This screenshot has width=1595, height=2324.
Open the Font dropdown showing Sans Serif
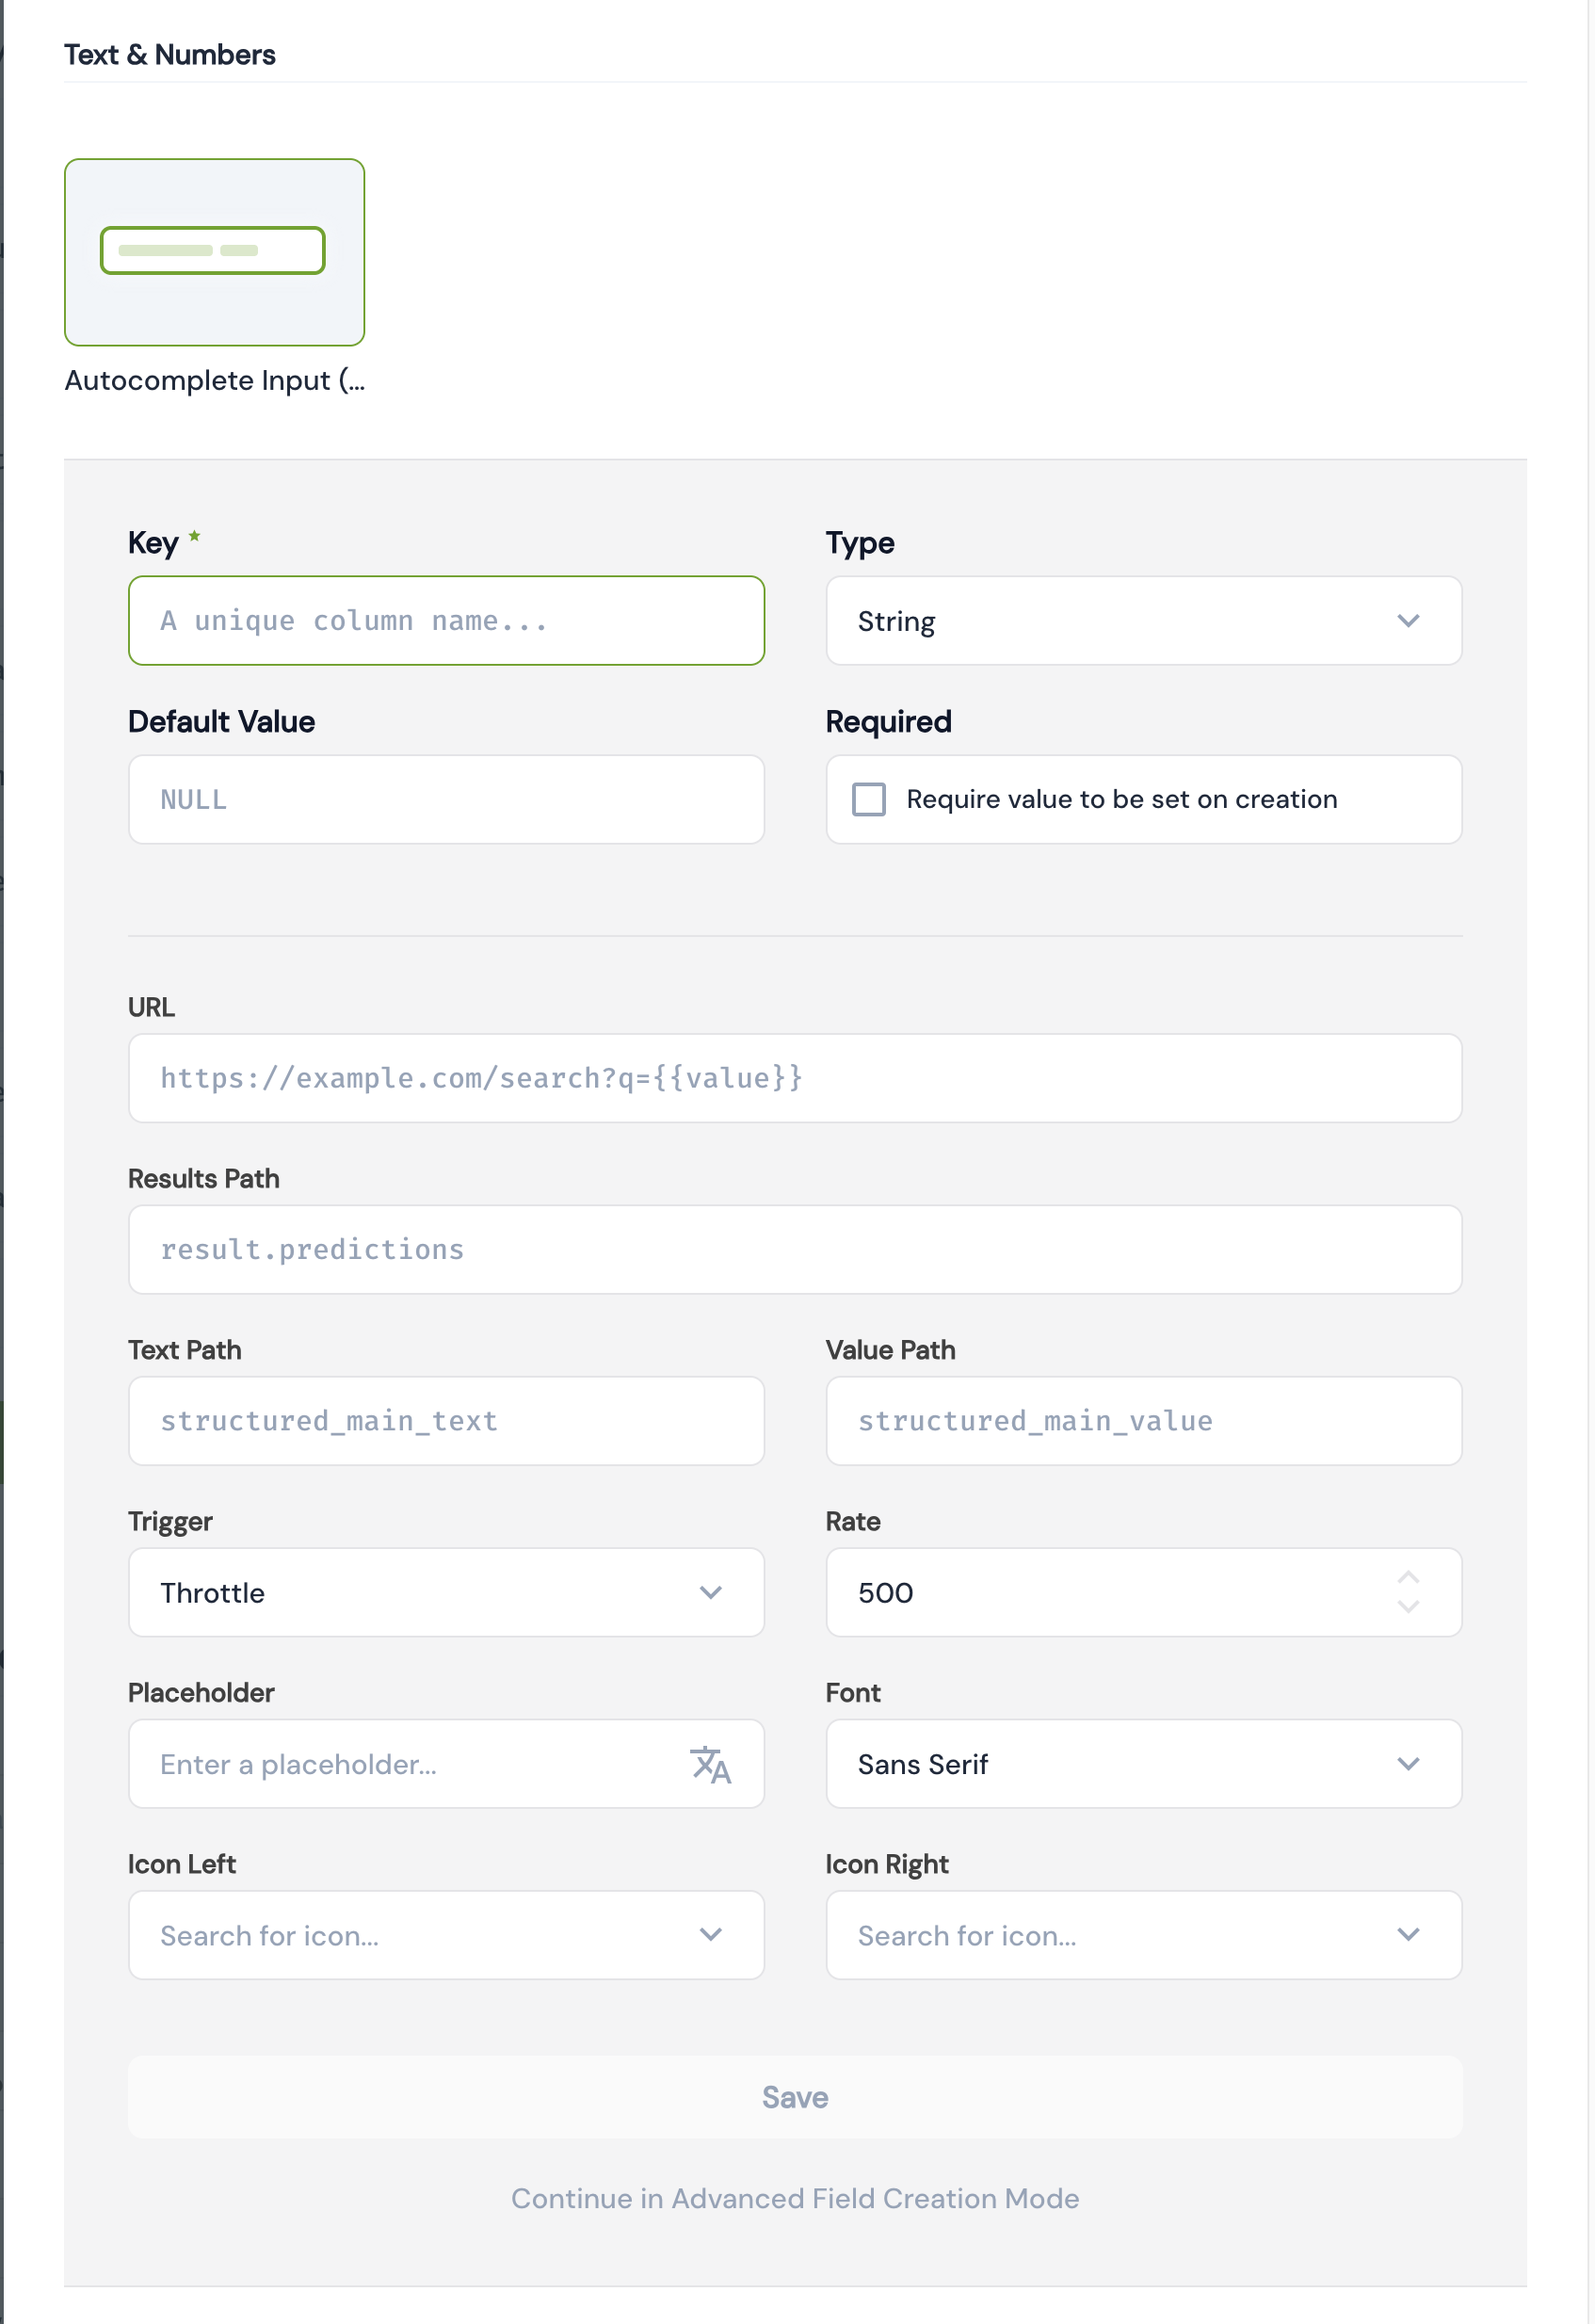pyautogui.click(x=1143, y=1764)
